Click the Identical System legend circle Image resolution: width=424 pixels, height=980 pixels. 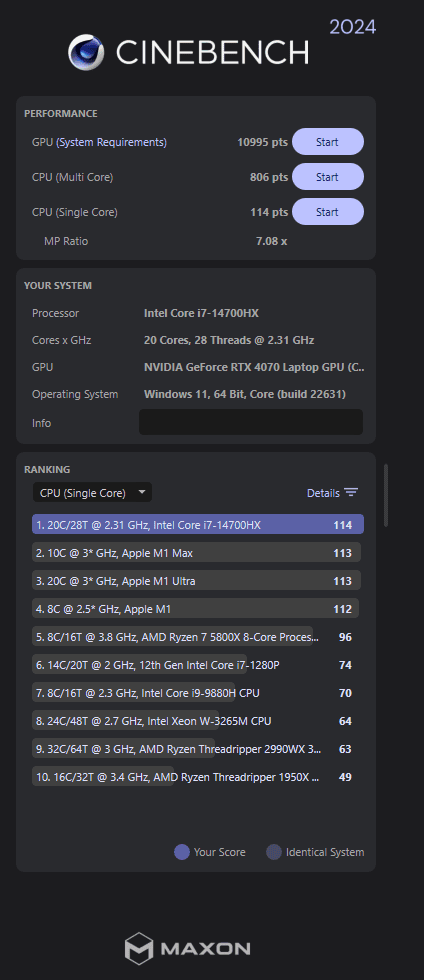click(x=274, y=852)
